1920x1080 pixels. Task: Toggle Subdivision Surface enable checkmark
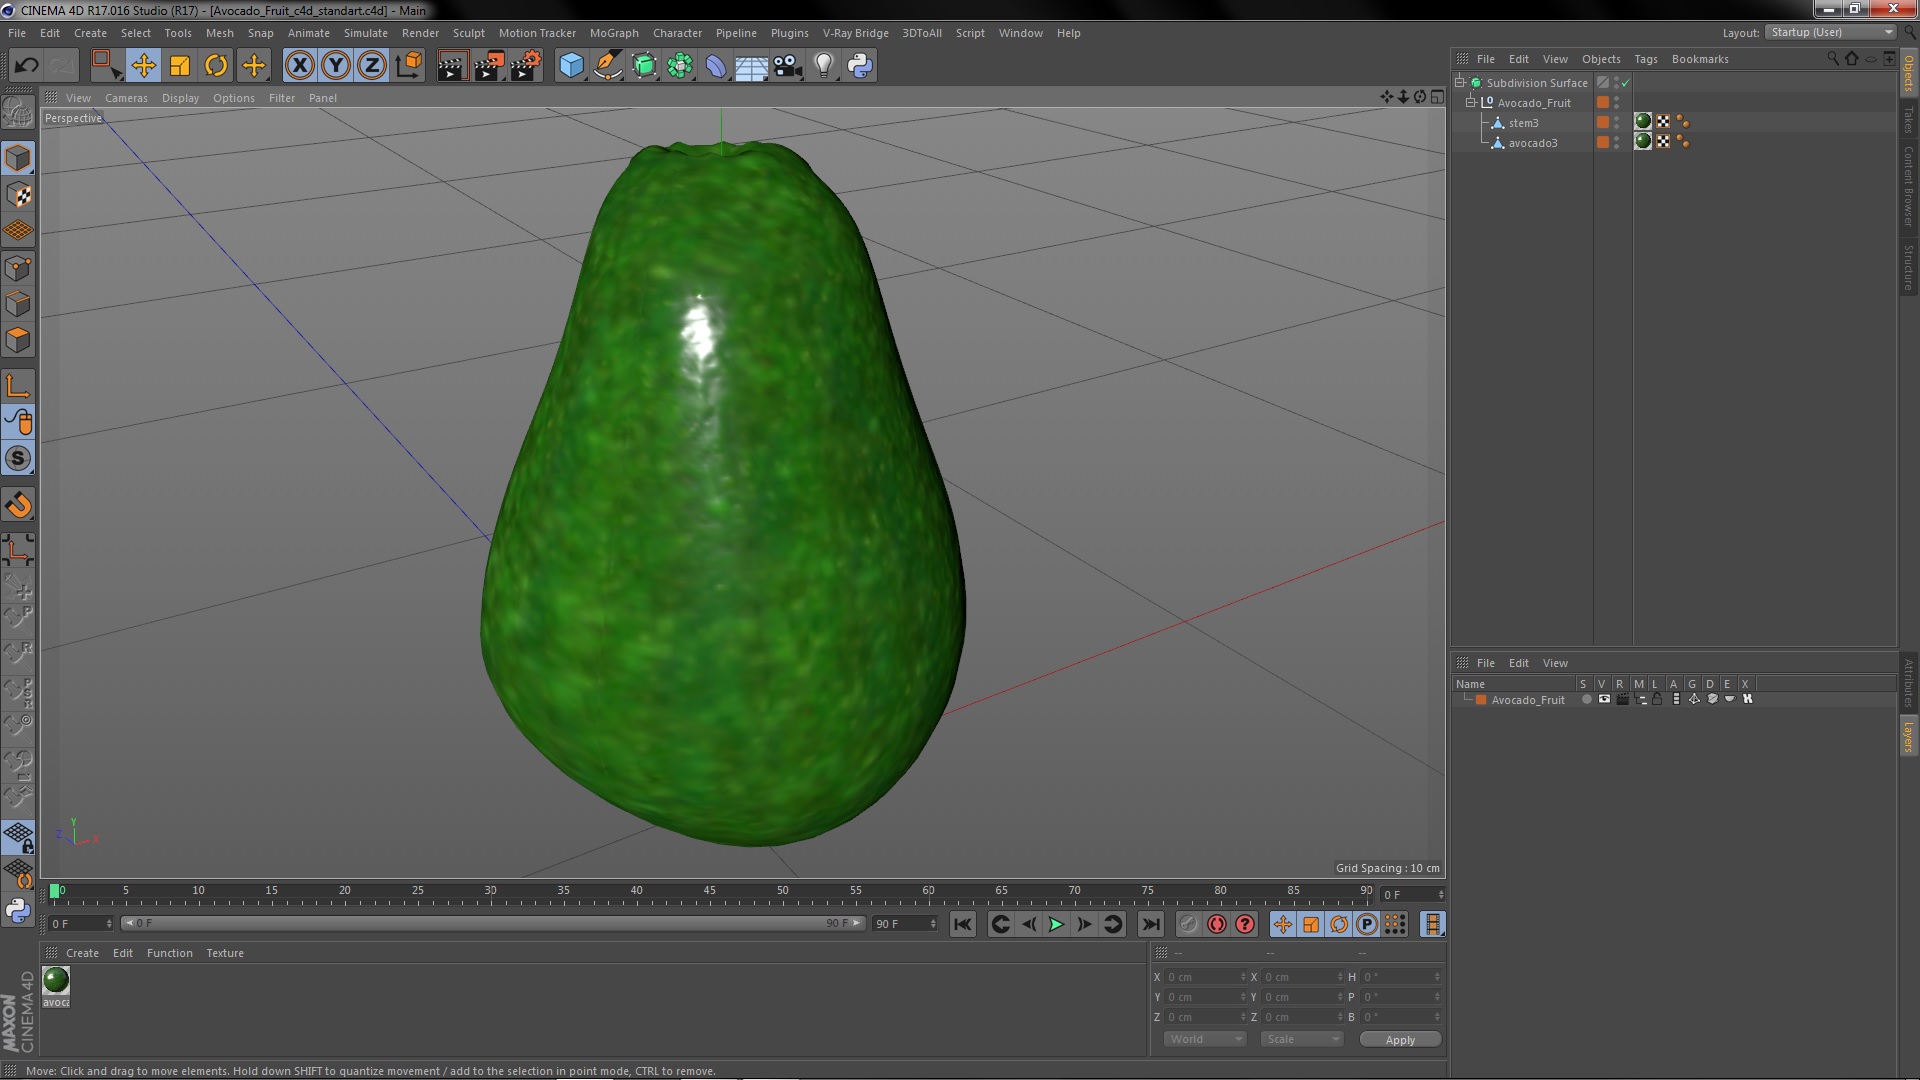[1625, 83]
